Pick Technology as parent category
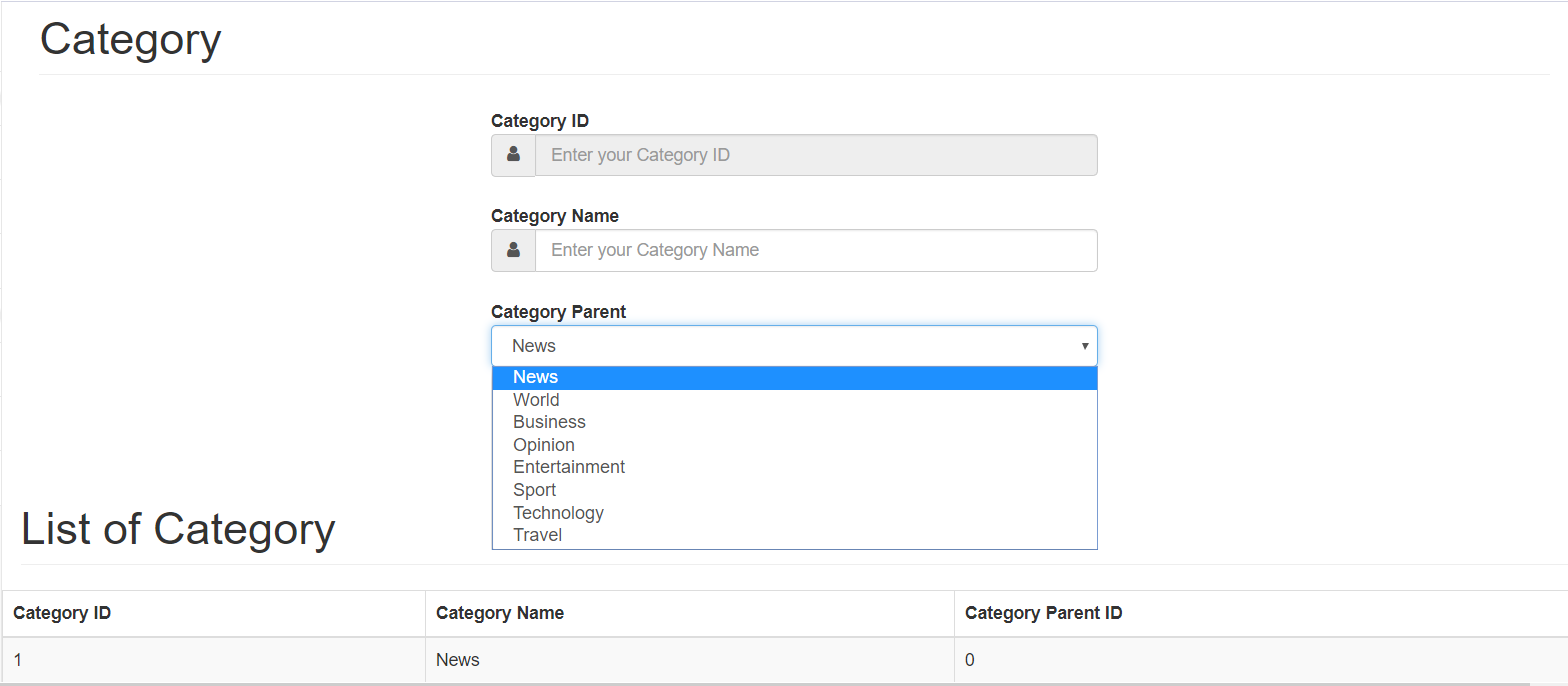The image size is (1568, 686). coord(559,513)
